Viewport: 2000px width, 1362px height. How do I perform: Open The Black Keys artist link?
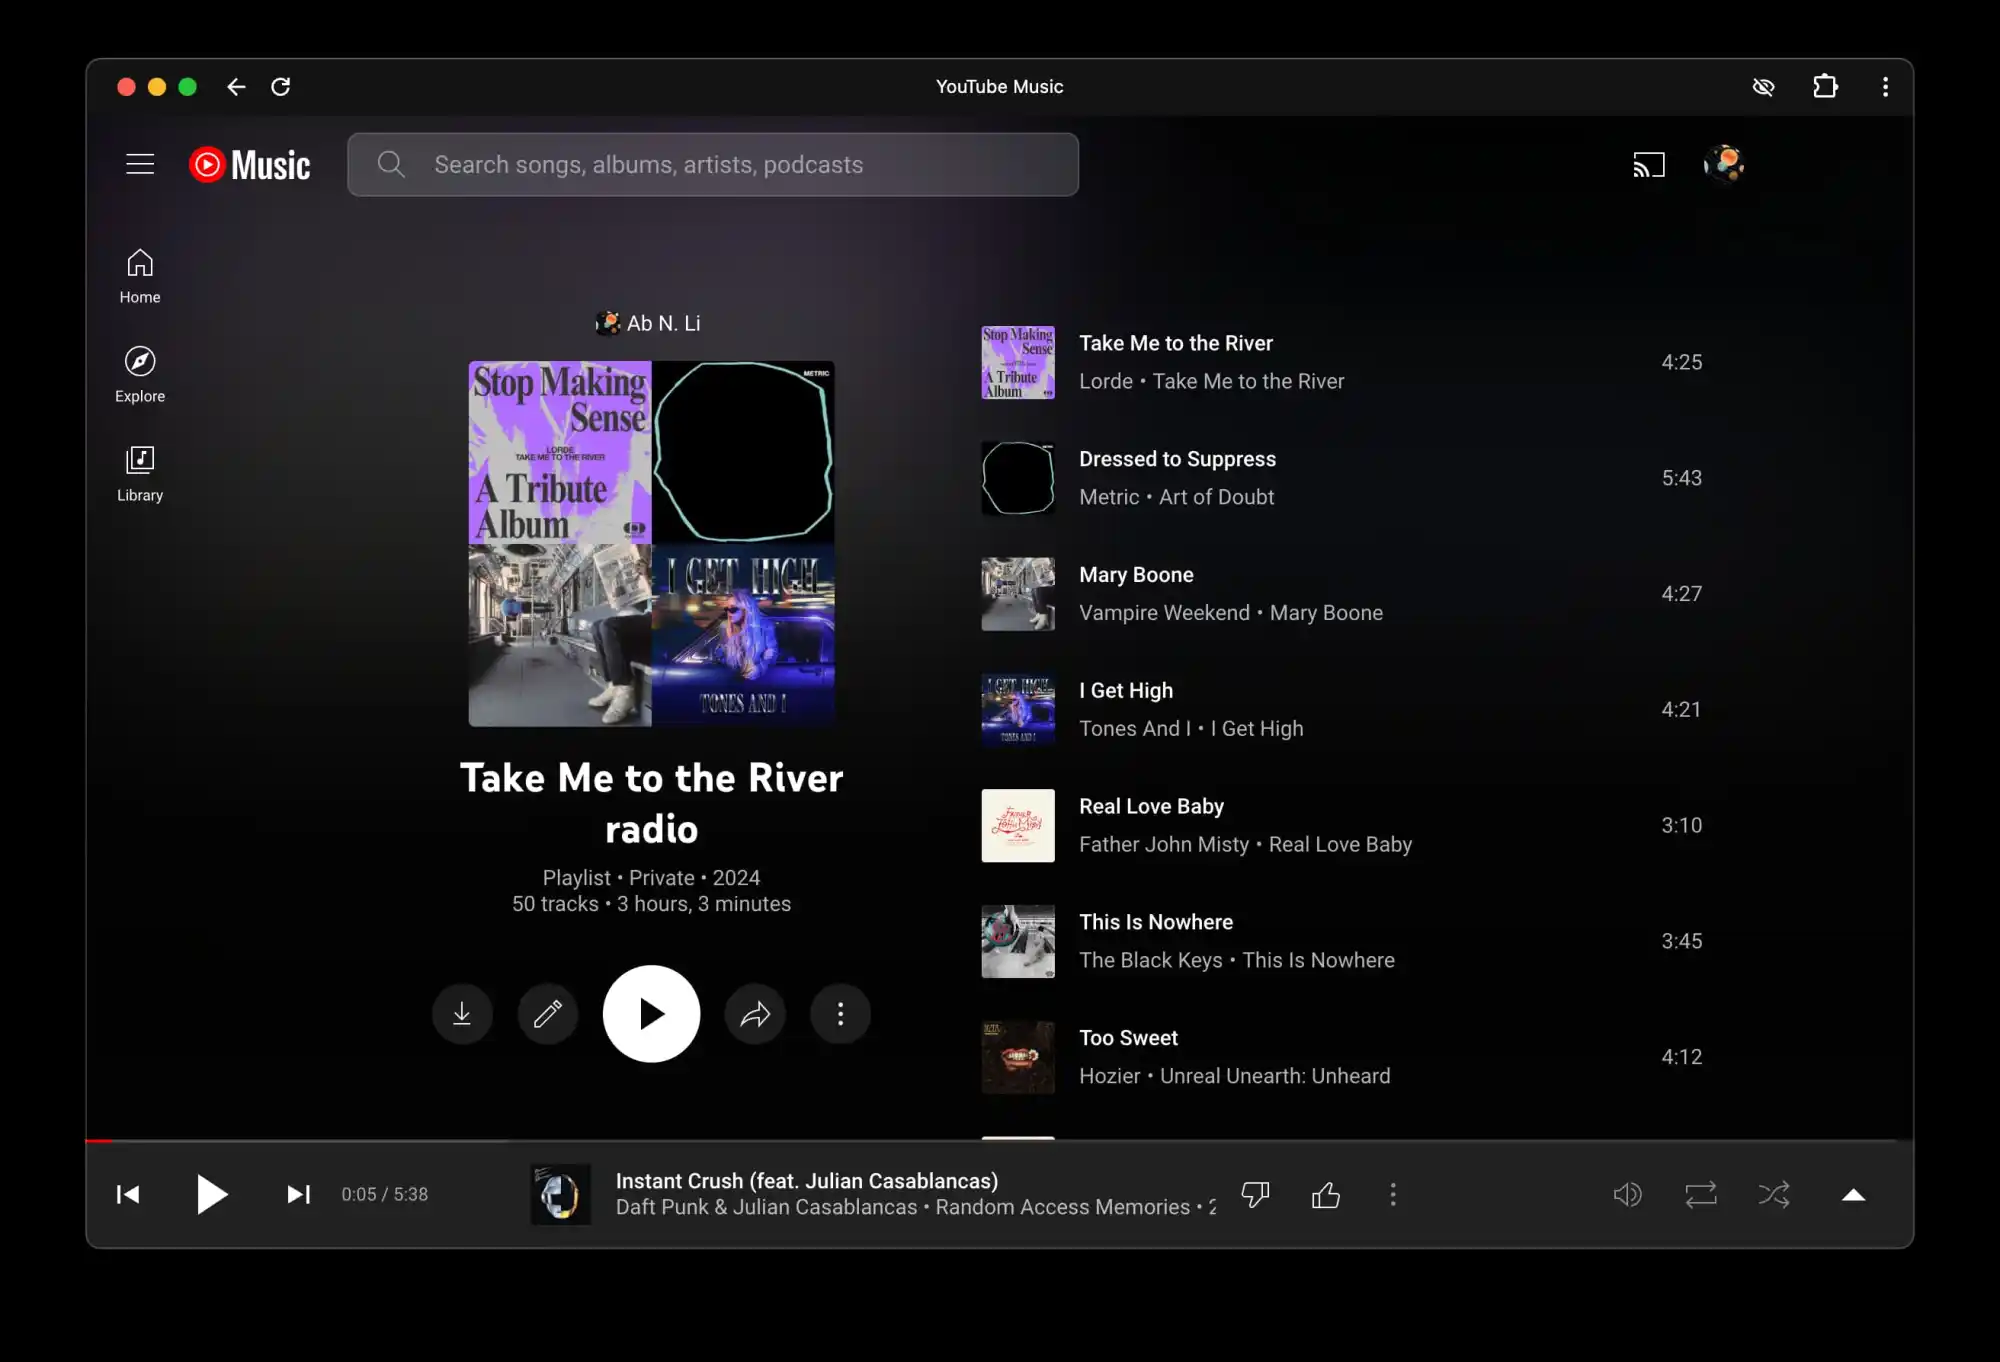[1151, 961]
